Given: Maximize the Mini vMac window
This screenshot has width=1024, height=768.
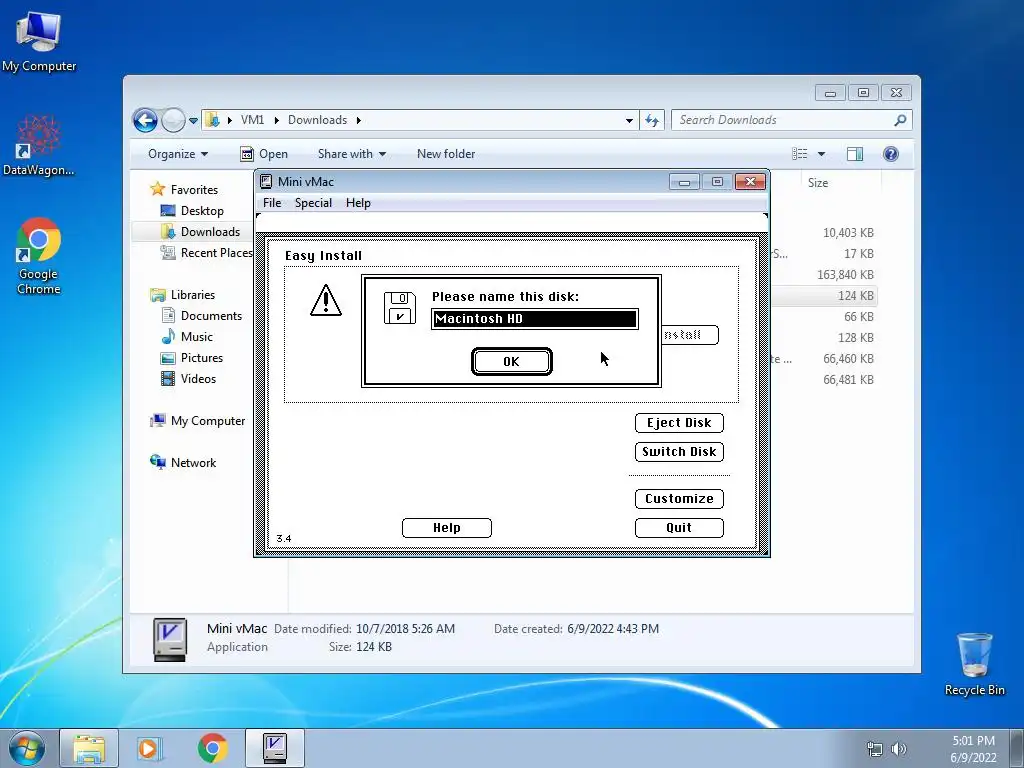Looking at the screenshot, I should click(717, 182).
